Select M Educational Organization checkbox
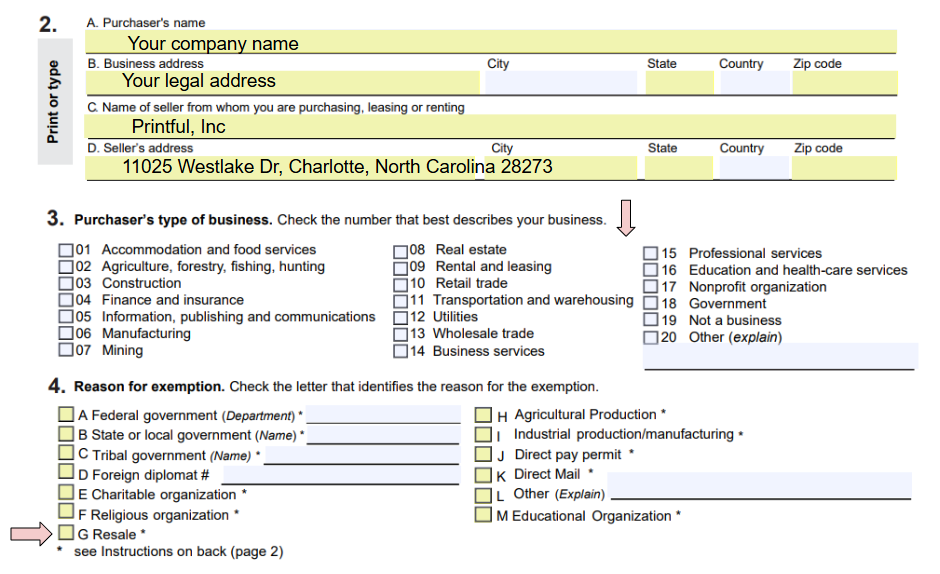This screenshot has height=574, width=940. (x=484, y=516)
